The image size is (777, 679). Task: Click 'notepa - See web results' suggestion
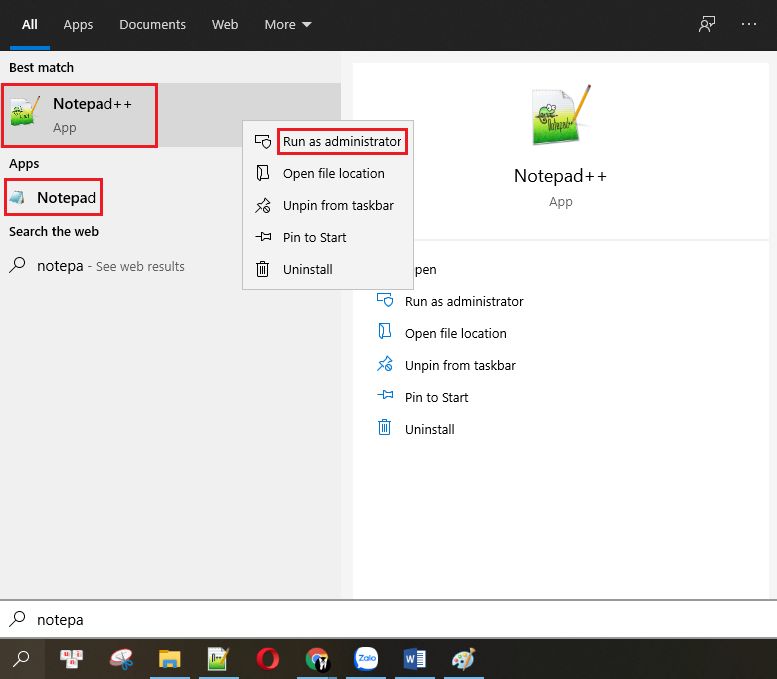tap(110, 267)
